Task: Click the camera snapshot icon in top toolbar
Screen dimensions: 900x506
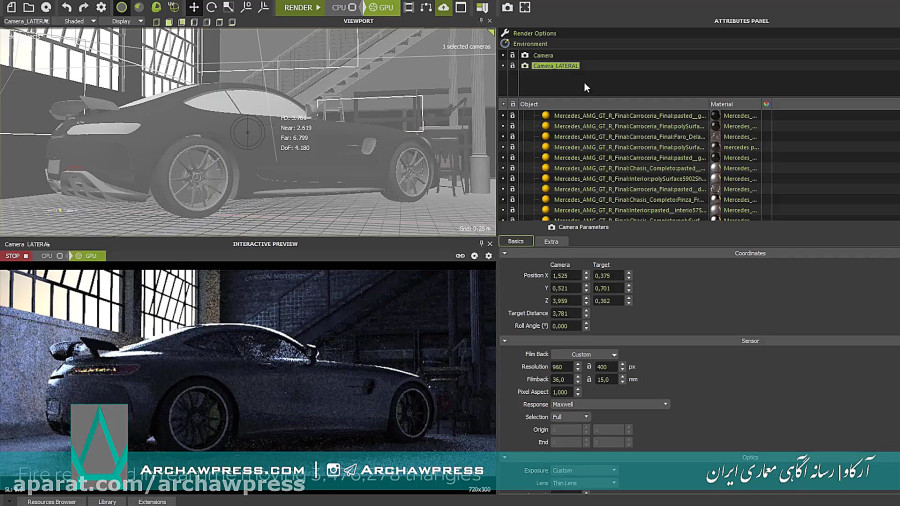Action: coord(507,7)
